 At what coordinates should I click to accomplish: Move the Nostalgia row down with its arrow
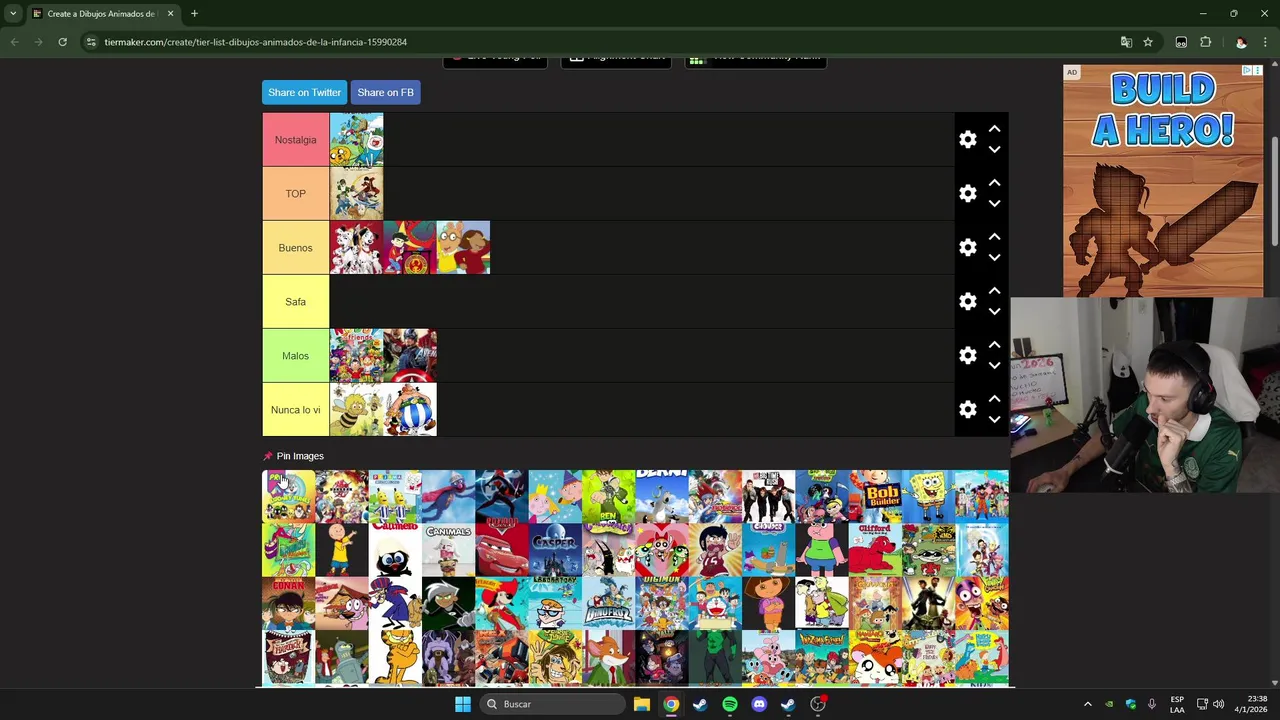click(994, 150)
